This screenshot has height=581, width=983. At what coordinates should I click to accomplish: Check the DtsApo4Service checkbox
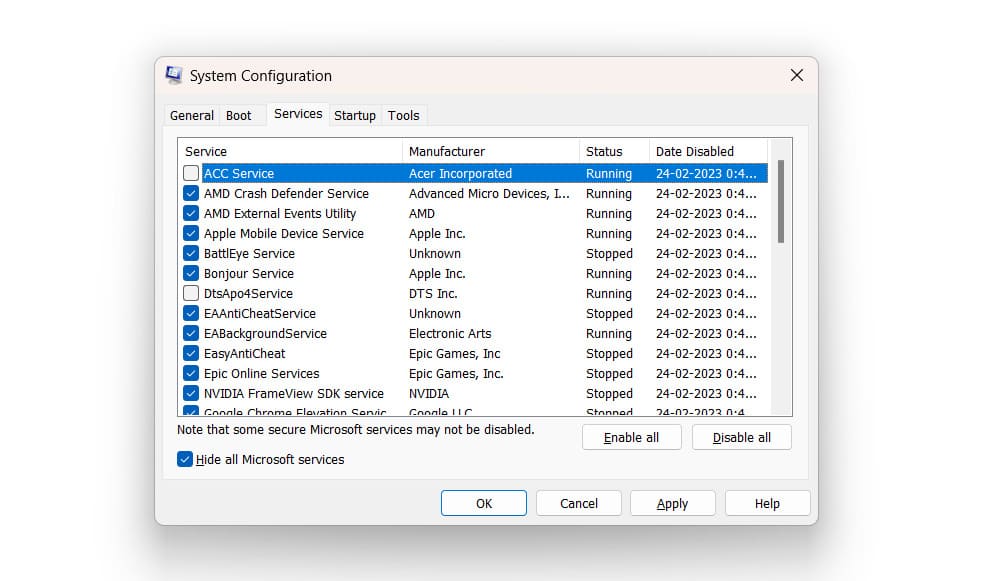click(191, 293)
